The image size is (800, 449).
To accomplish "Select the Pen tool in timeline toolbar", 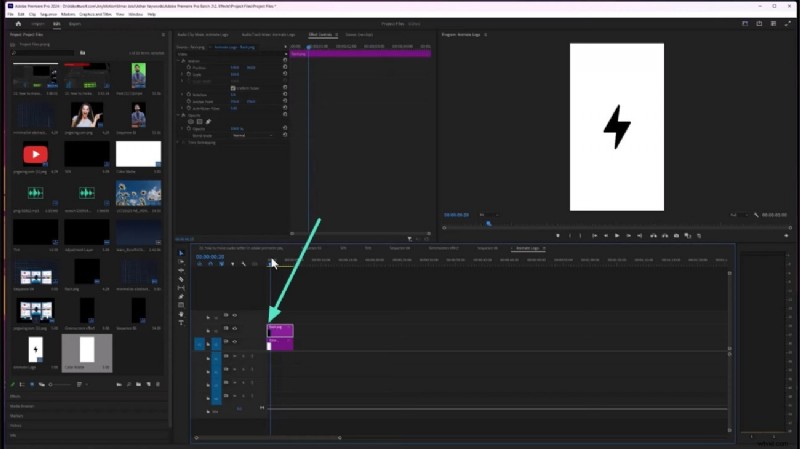I will (x=181, y=296).
